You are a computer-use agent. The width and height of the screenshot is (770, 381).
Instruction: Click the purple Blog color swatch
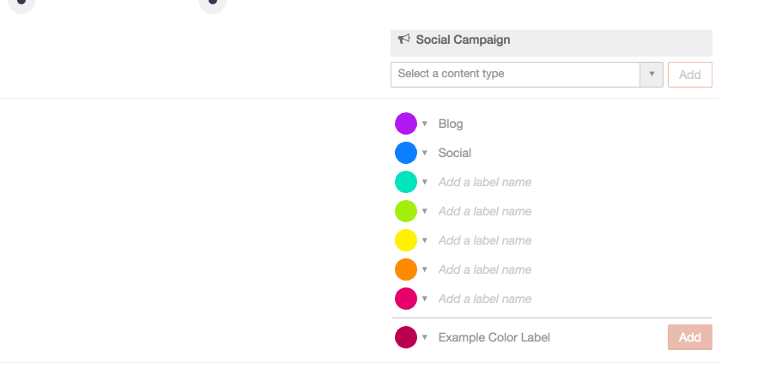click(x=406, y=123)
